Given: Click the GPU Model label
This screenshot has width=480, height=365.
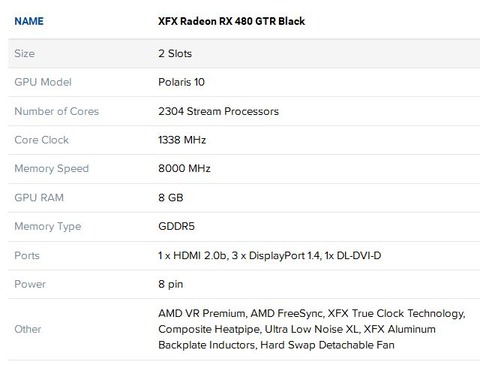Looking at the screenshot, I should tap(43, 82).
